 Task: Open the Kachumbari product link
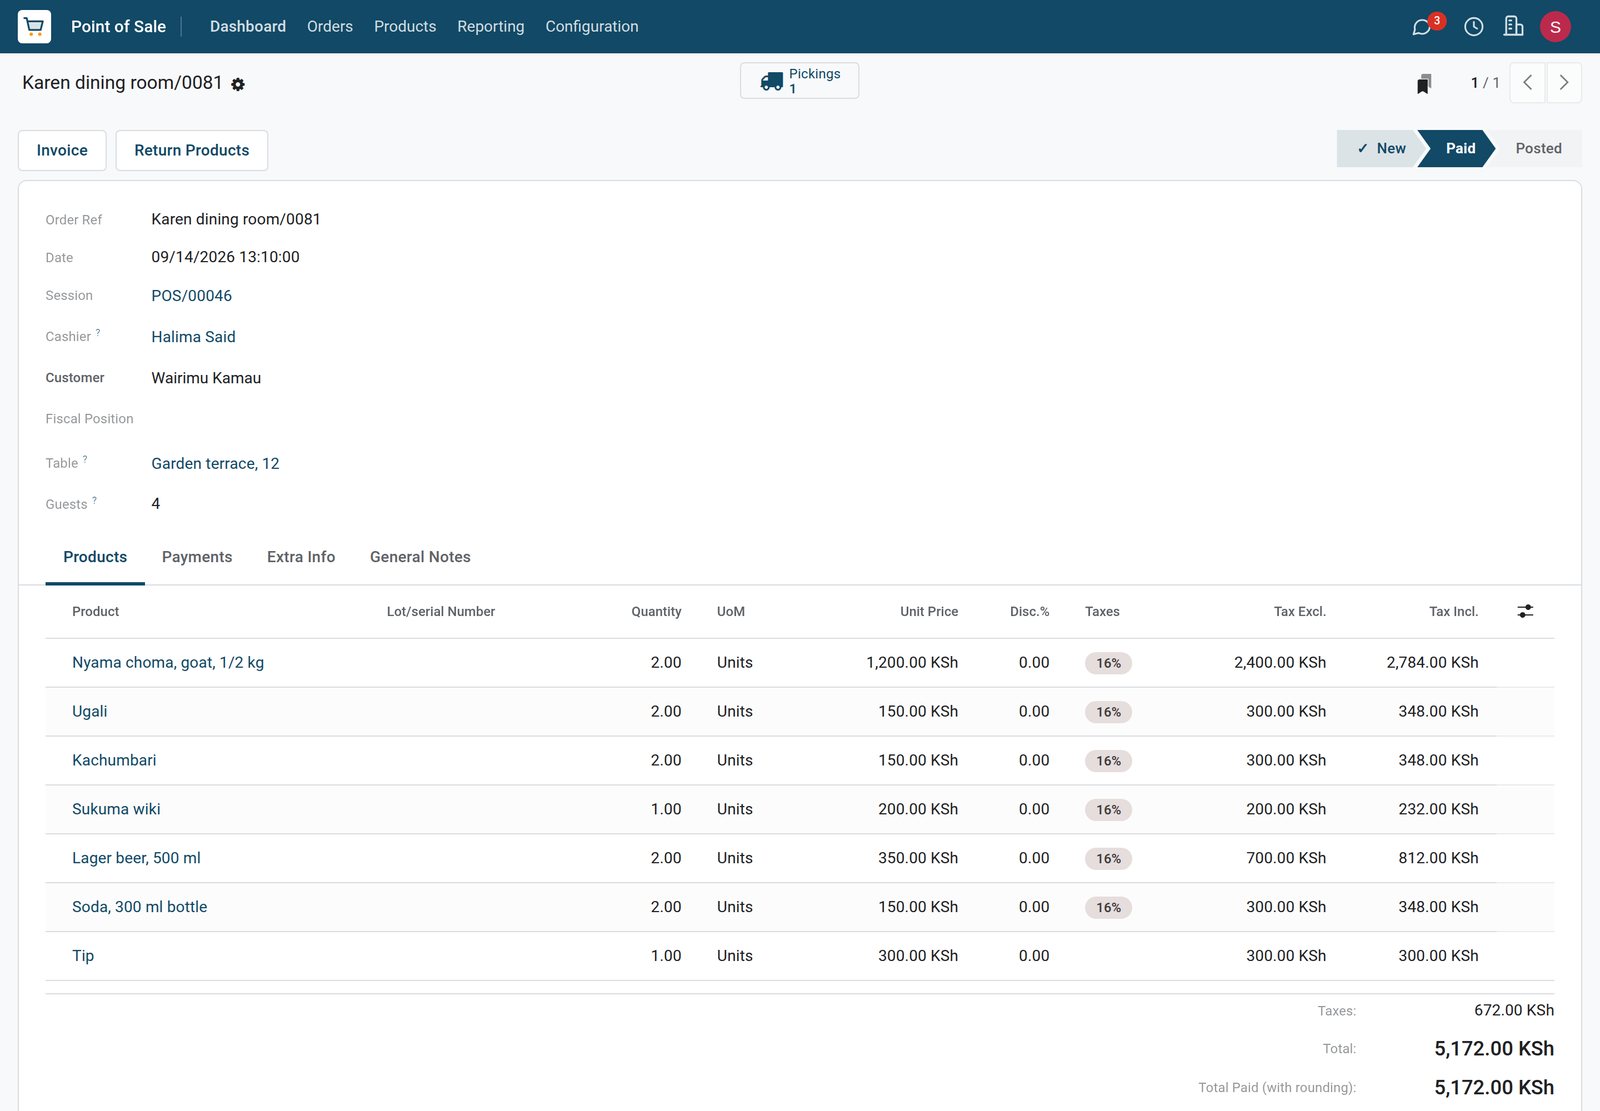click(114, 761)
